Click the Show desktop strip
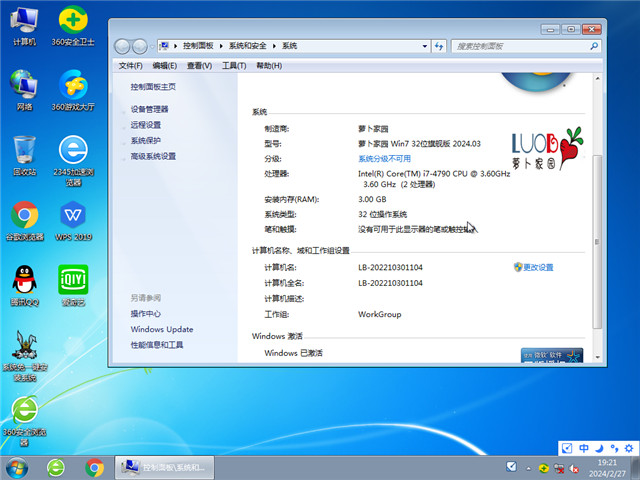640x480 pixels. coord(635,468)
